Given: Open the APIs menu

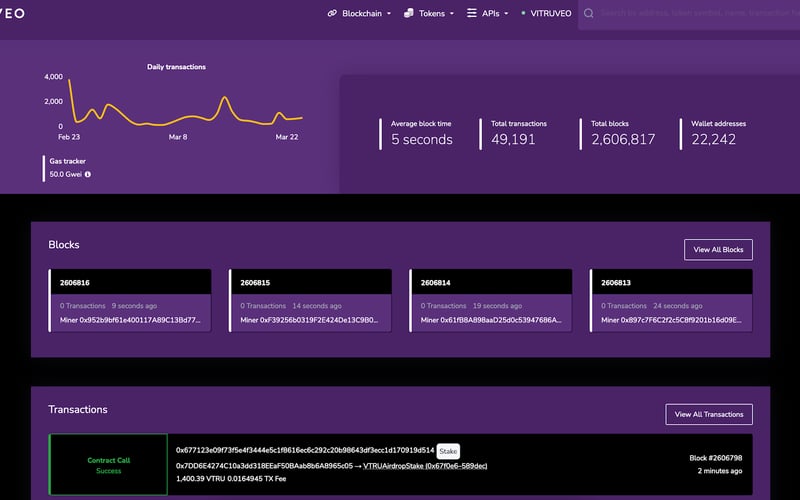Looking at the screenshot, I should pyautogui.click(x=487, y=13).
